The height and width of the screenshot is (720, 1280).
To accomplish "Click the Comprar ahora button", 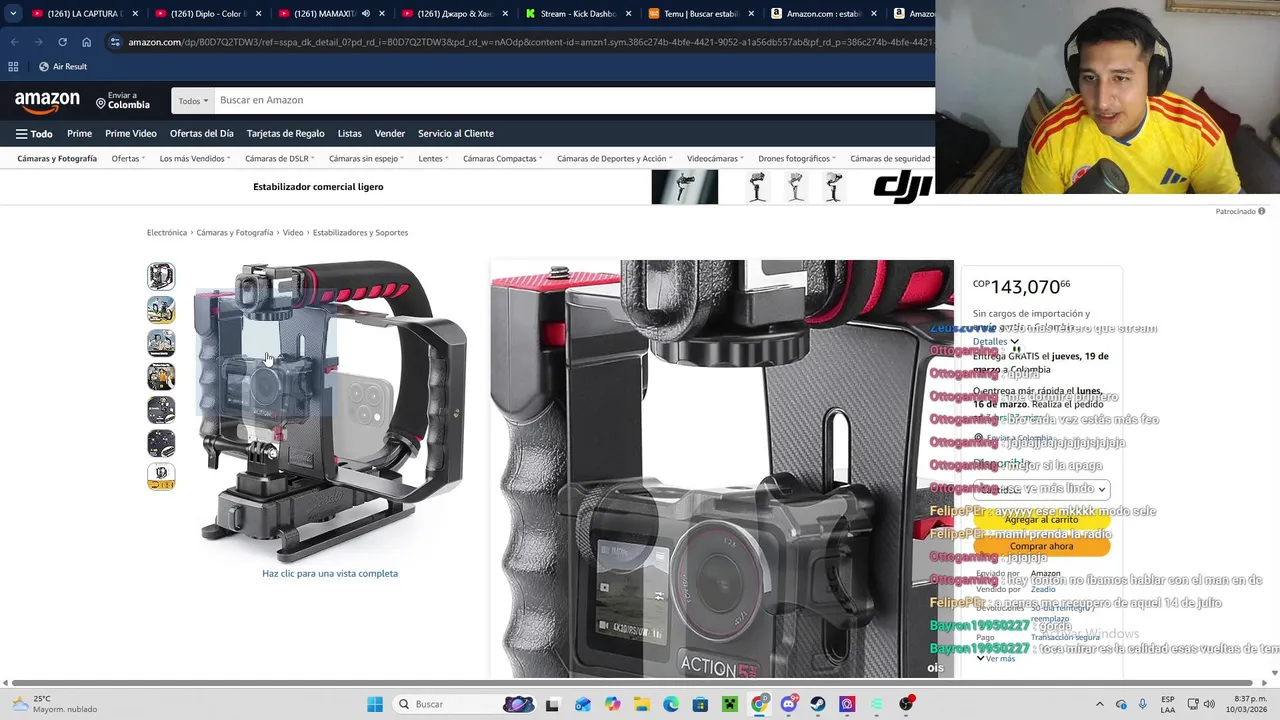I will 1041,546.
